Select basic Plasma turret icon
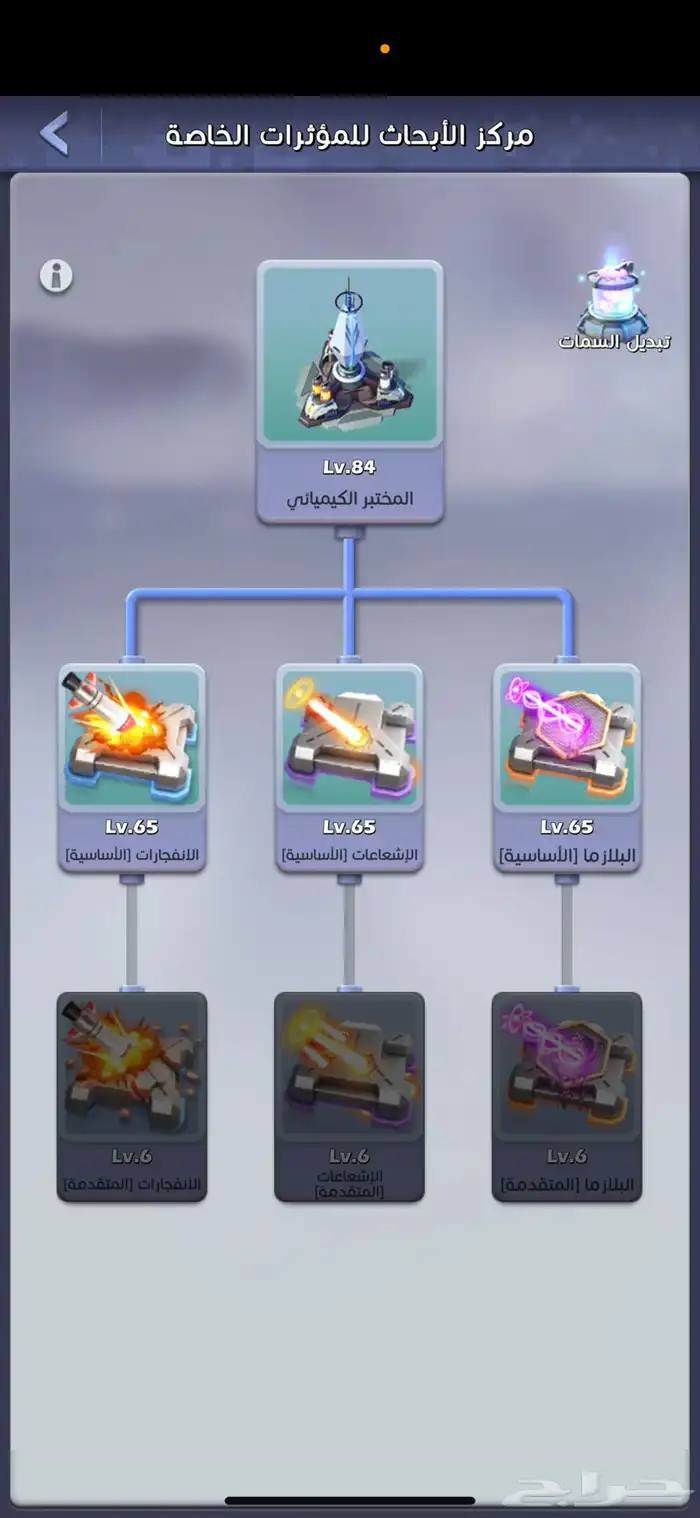This screenshot has width=700, height=1518. (x=567, y=738)
